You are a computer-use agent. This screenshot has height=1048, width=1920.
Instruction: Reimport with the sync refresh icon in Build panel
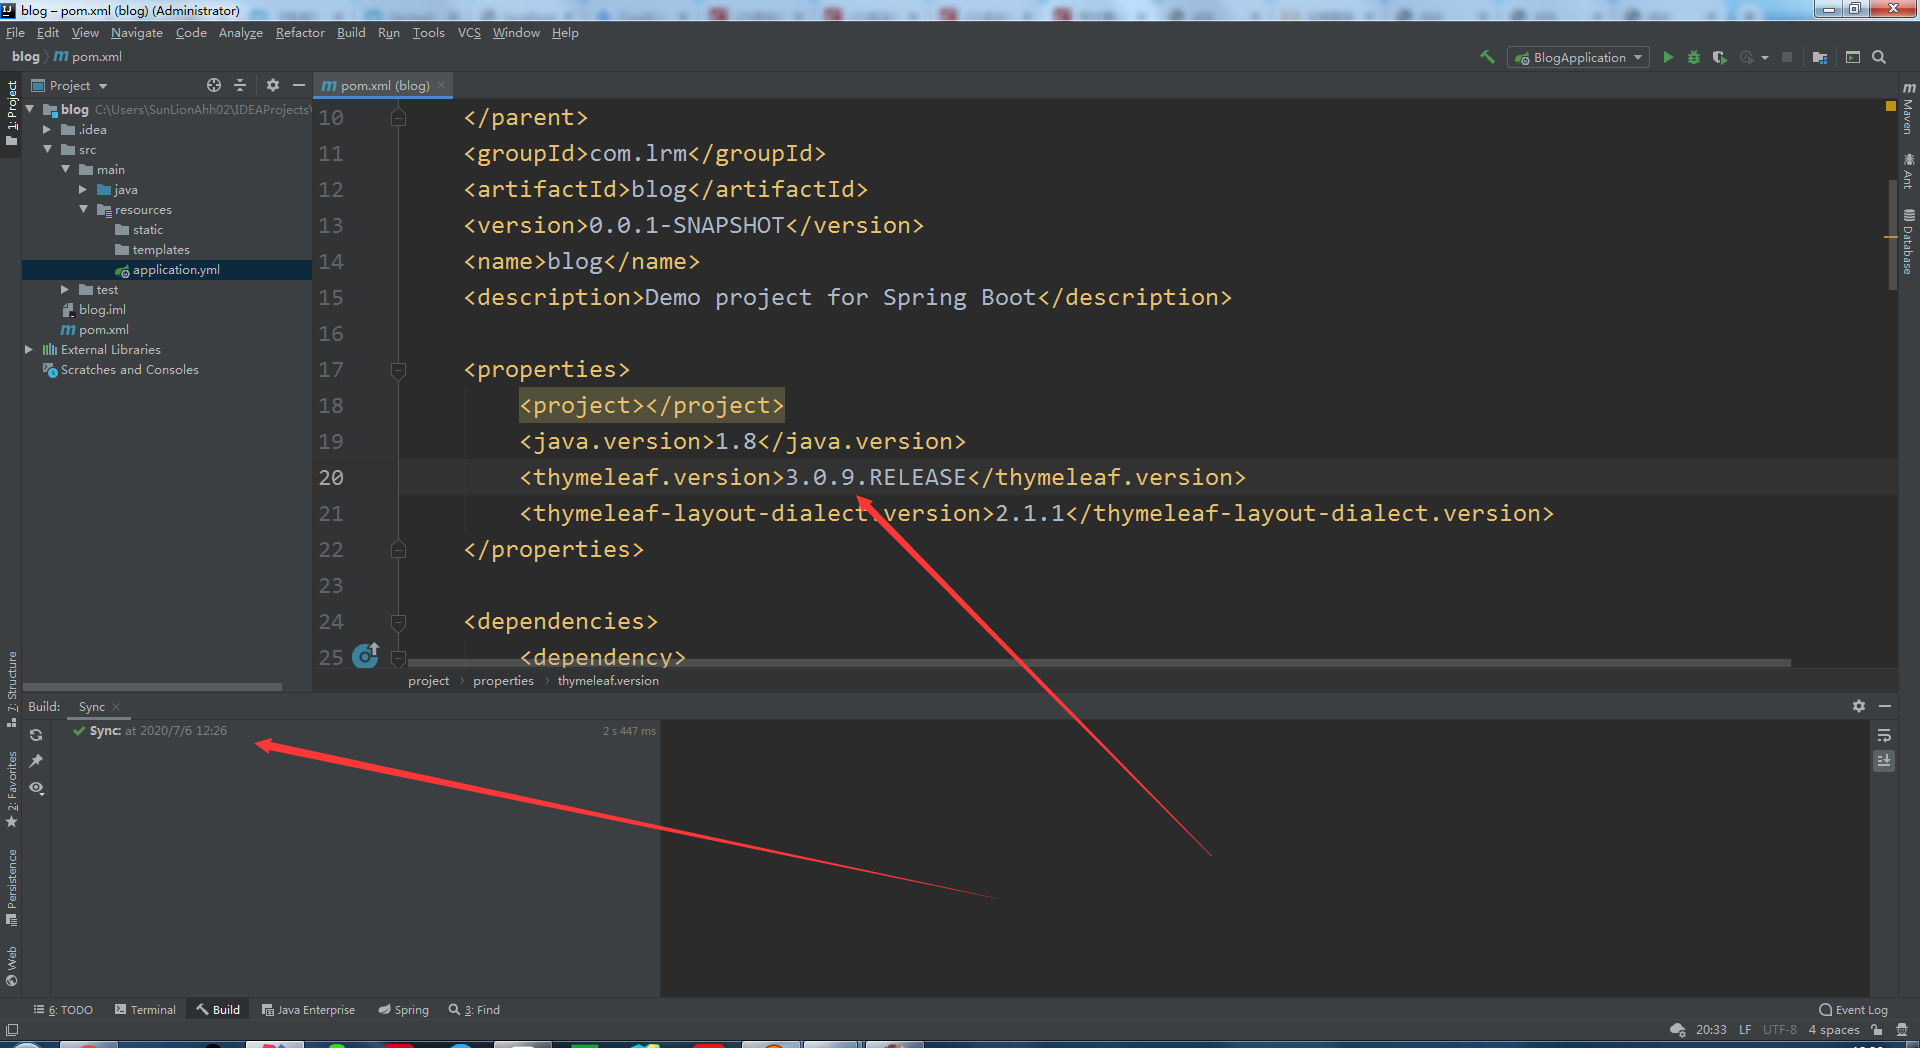click(36, 734)
